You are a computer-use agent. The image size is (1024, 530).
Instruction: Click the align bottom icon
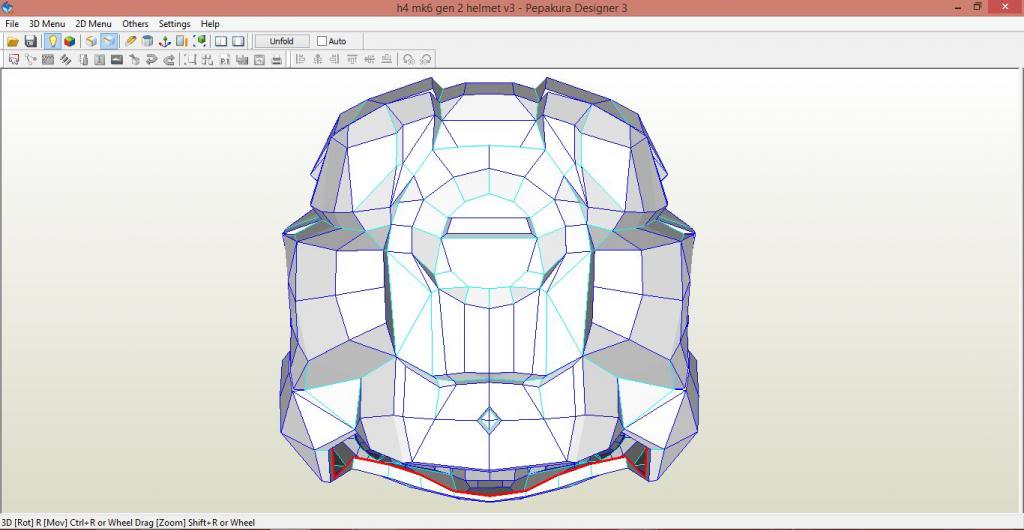(x=387, y=59)
